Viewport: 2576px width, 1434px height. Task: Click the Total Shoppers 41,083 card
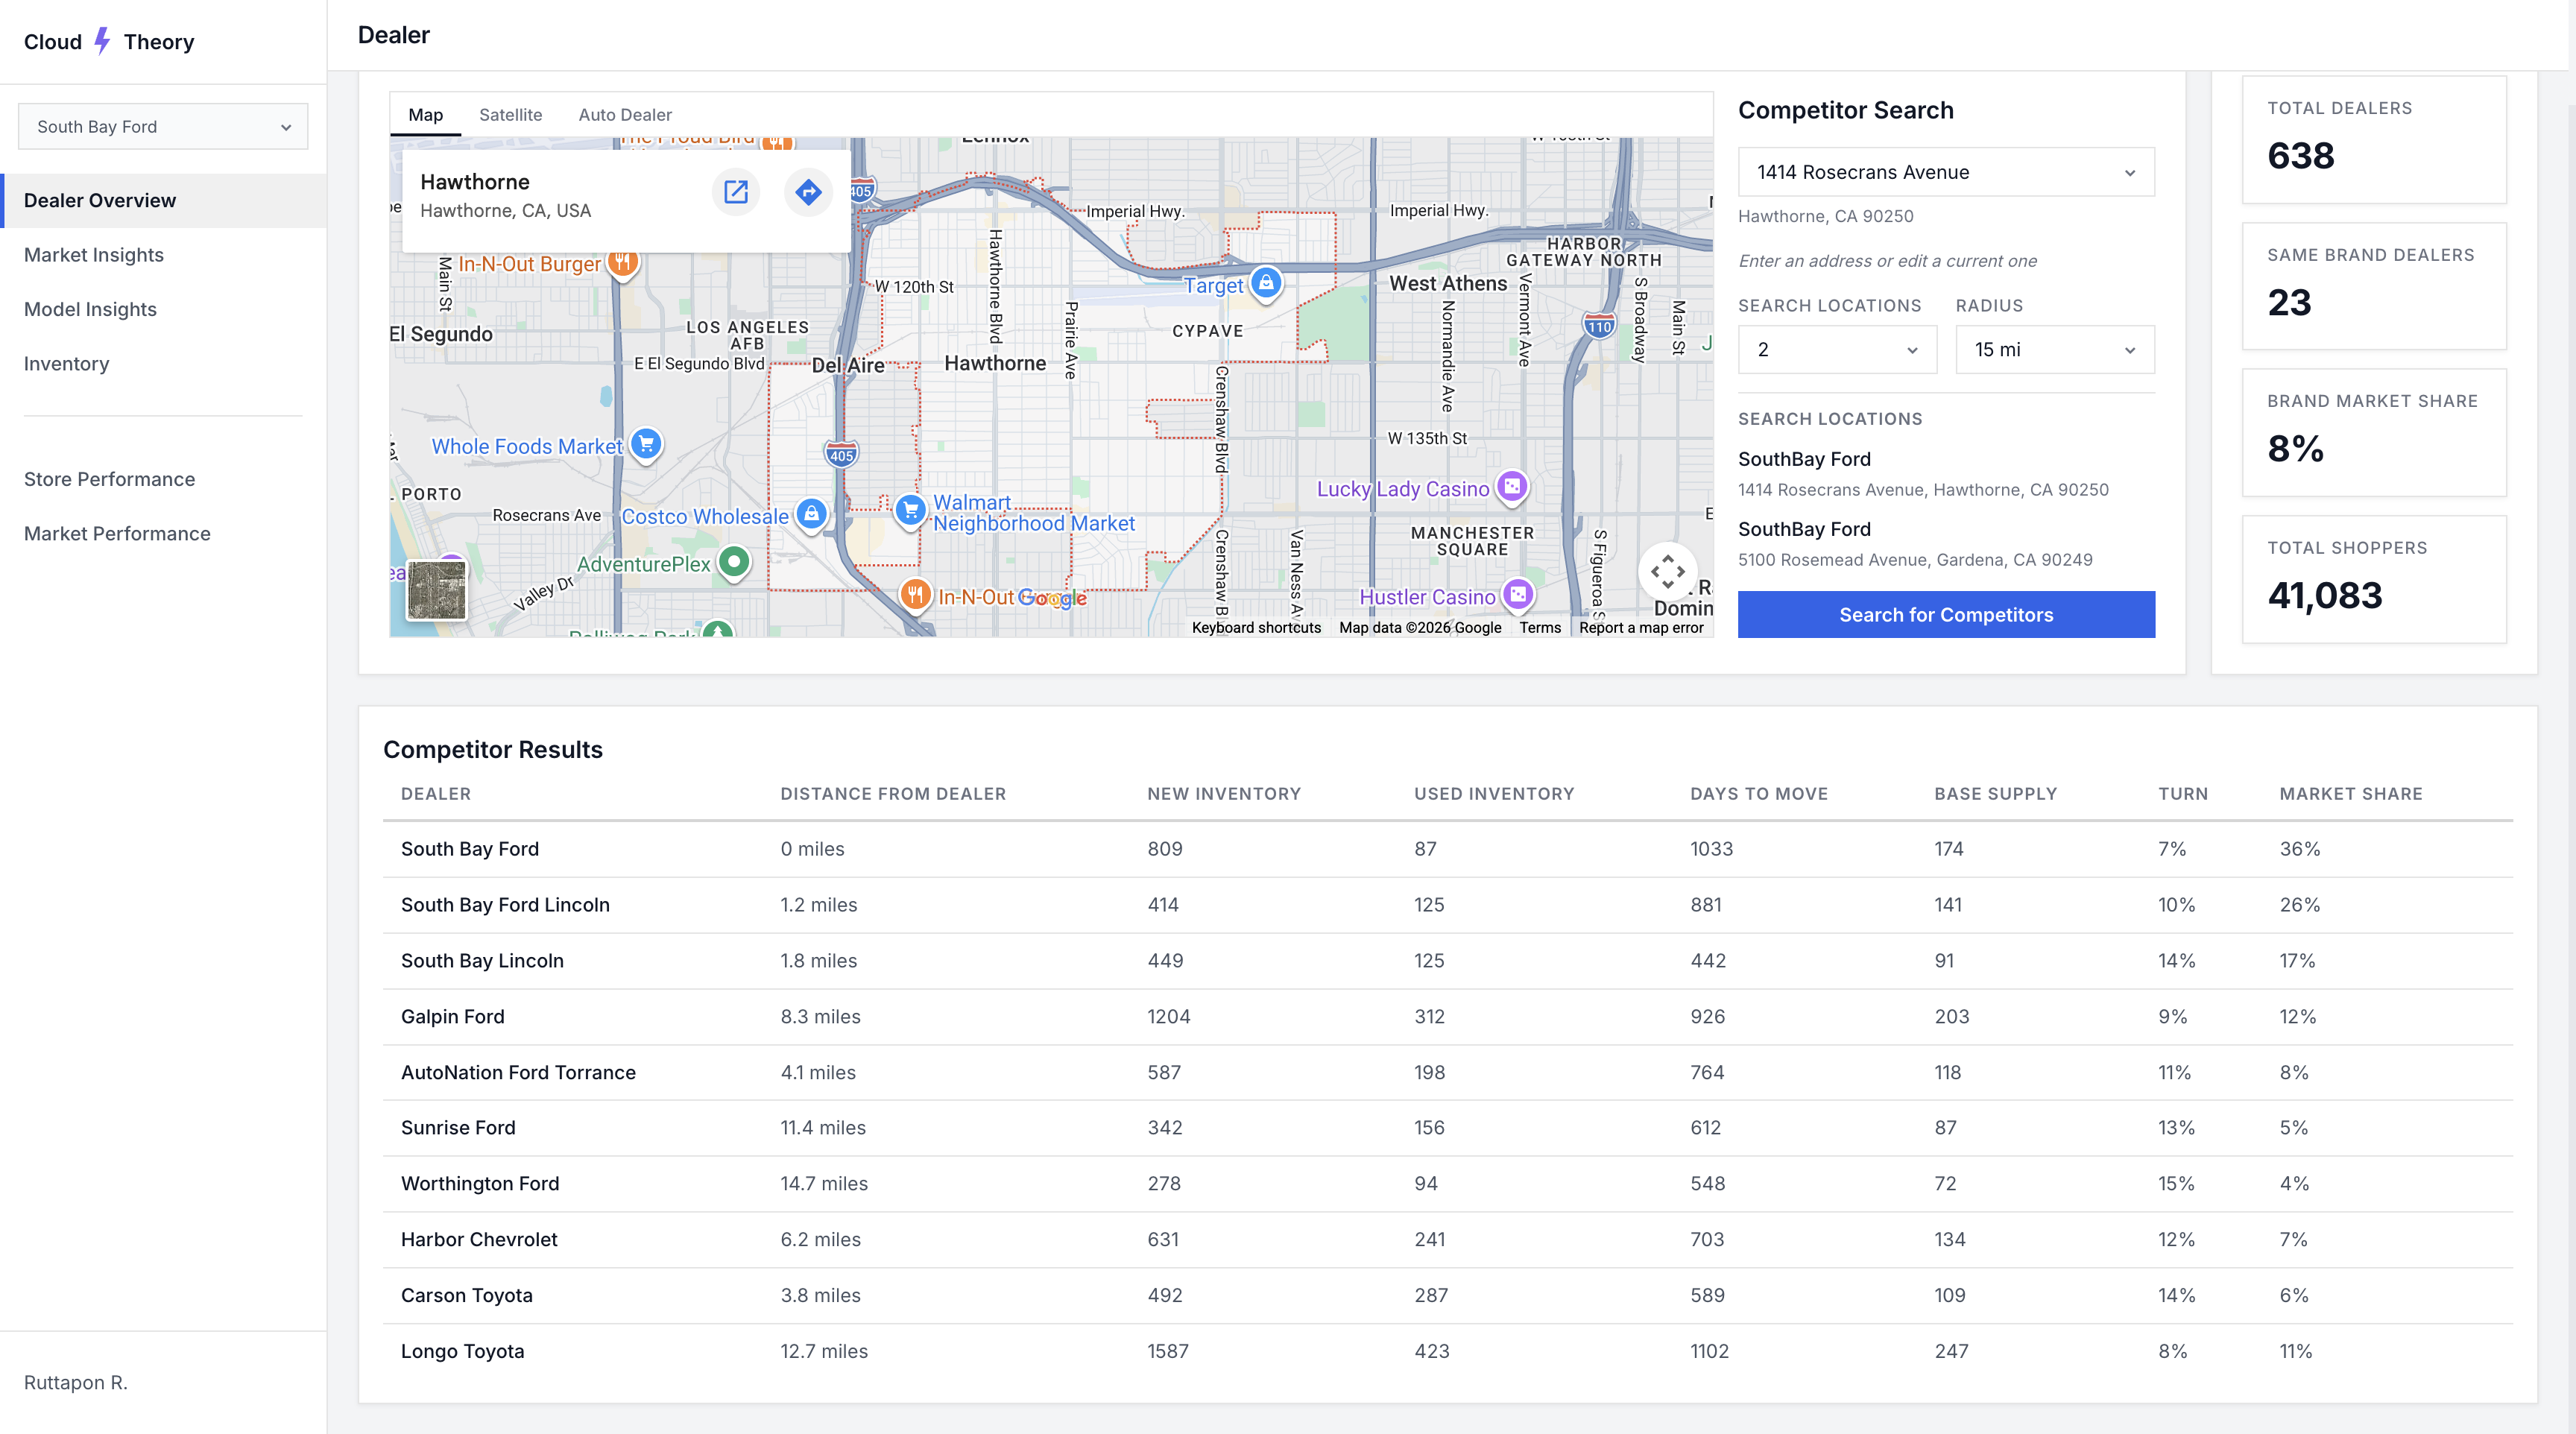coord(2374,579)
